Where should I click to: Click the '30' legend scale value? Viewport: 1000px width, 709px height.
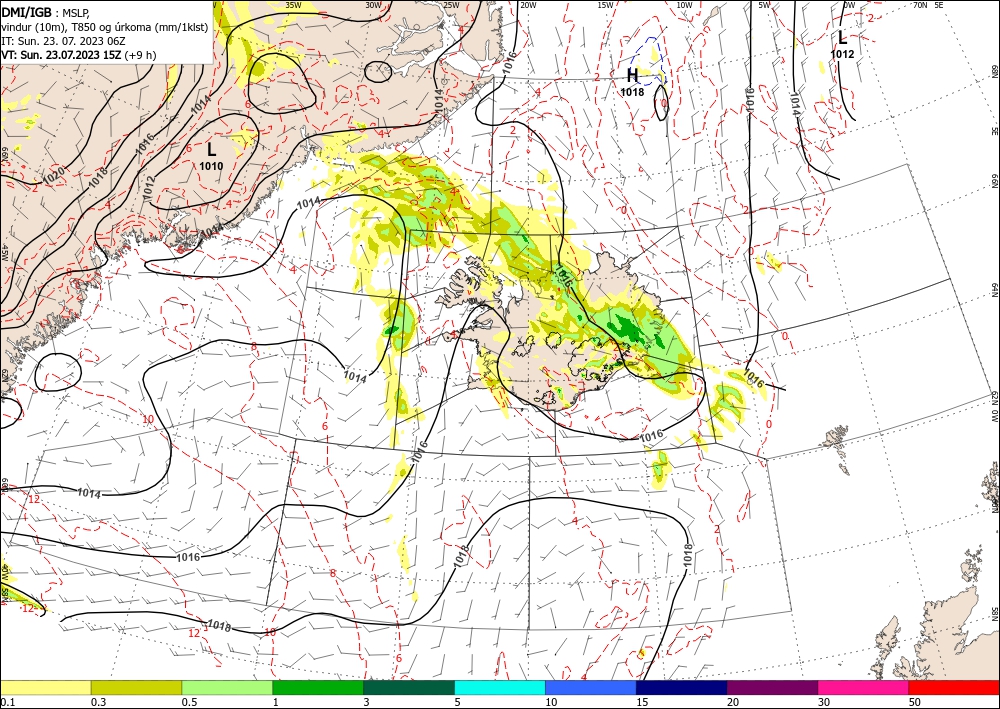pos(824,702)
